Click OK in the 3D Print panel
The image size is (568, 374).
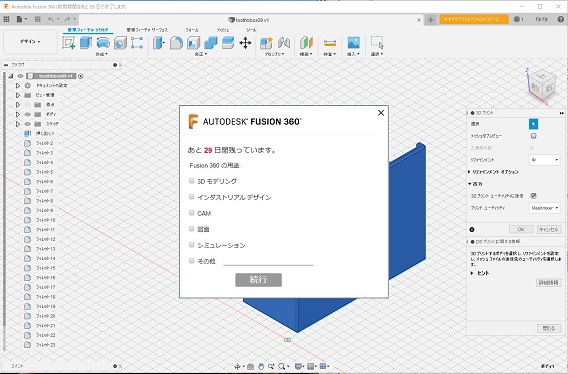[521, 229]
